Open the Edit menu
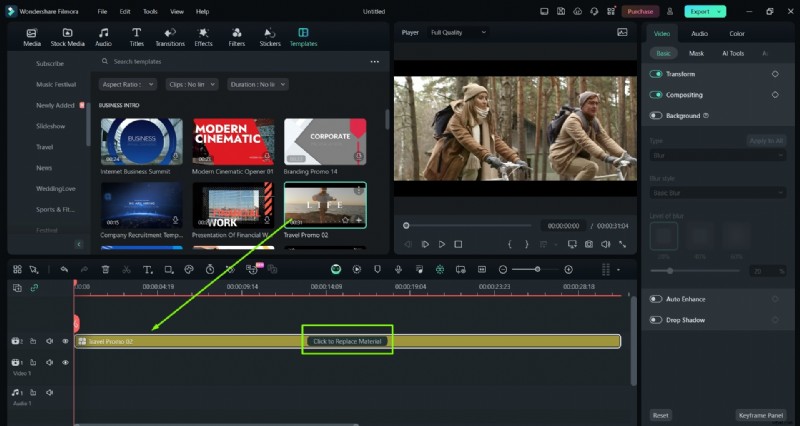800x426 pixels. pyautogui.click(x=125, y=11)
